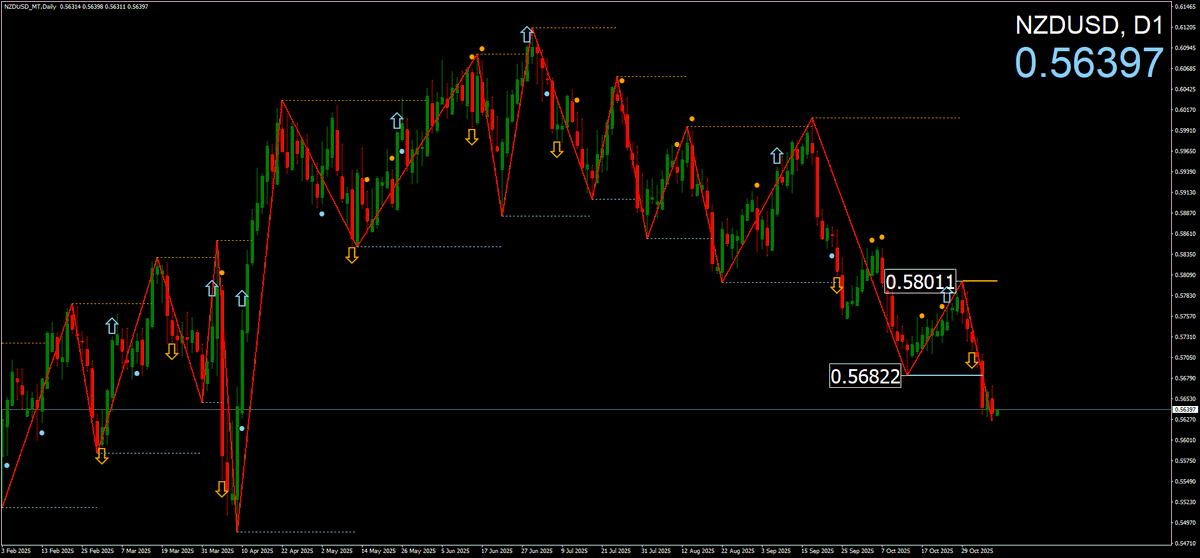1200x558 pixels.
Task: Select the orange down arrow at the early April 2025 low
Action: coord(221,489)
